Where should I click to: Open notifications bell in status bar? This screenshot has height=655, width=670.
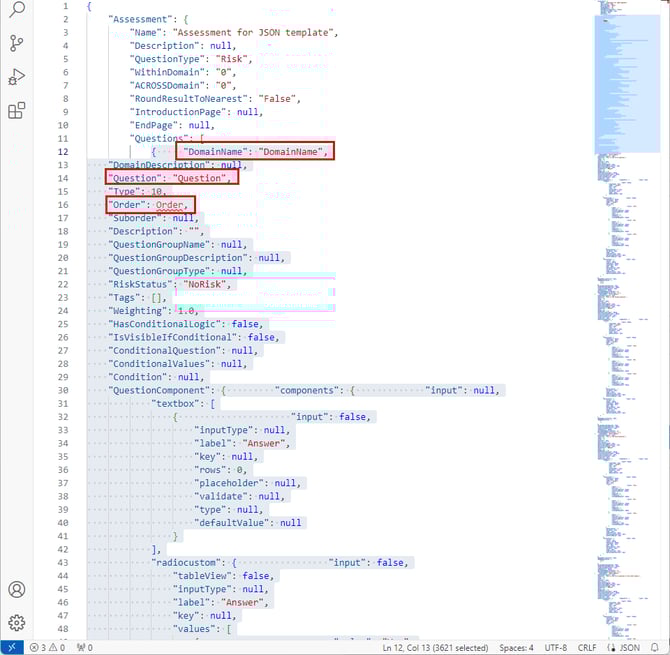655,647
